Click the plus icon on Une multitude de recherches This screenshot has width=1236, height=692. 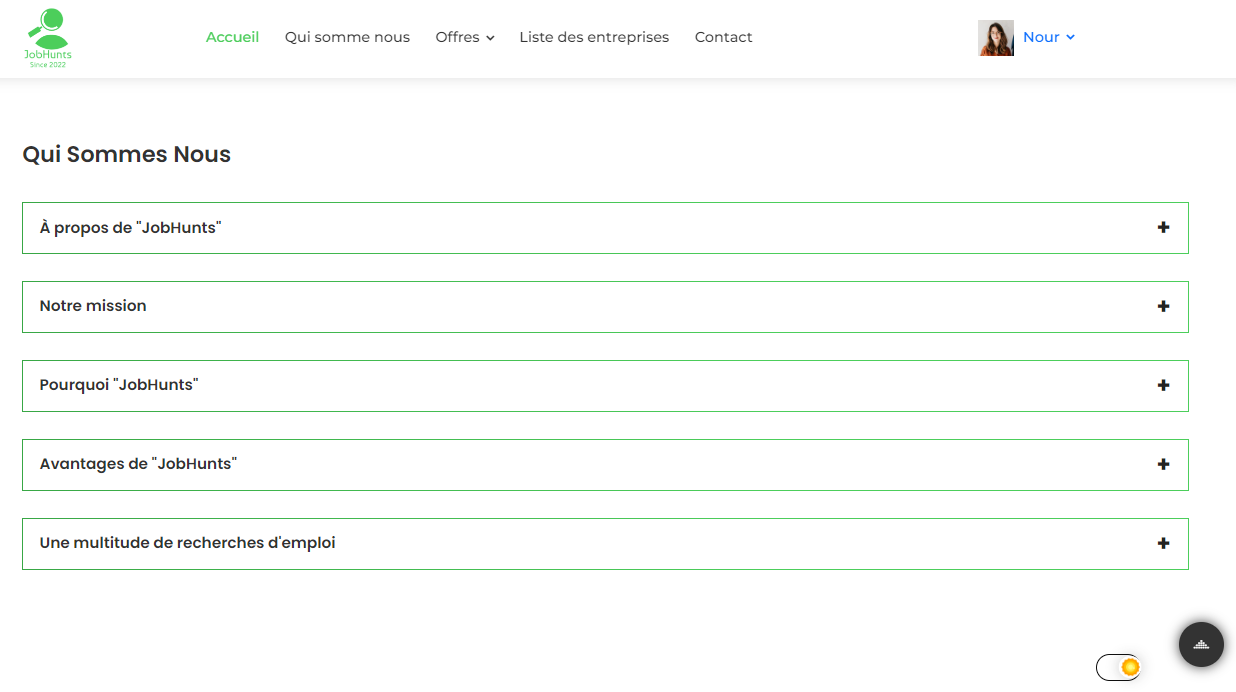pyautogui.click(x=1163, y=544)
